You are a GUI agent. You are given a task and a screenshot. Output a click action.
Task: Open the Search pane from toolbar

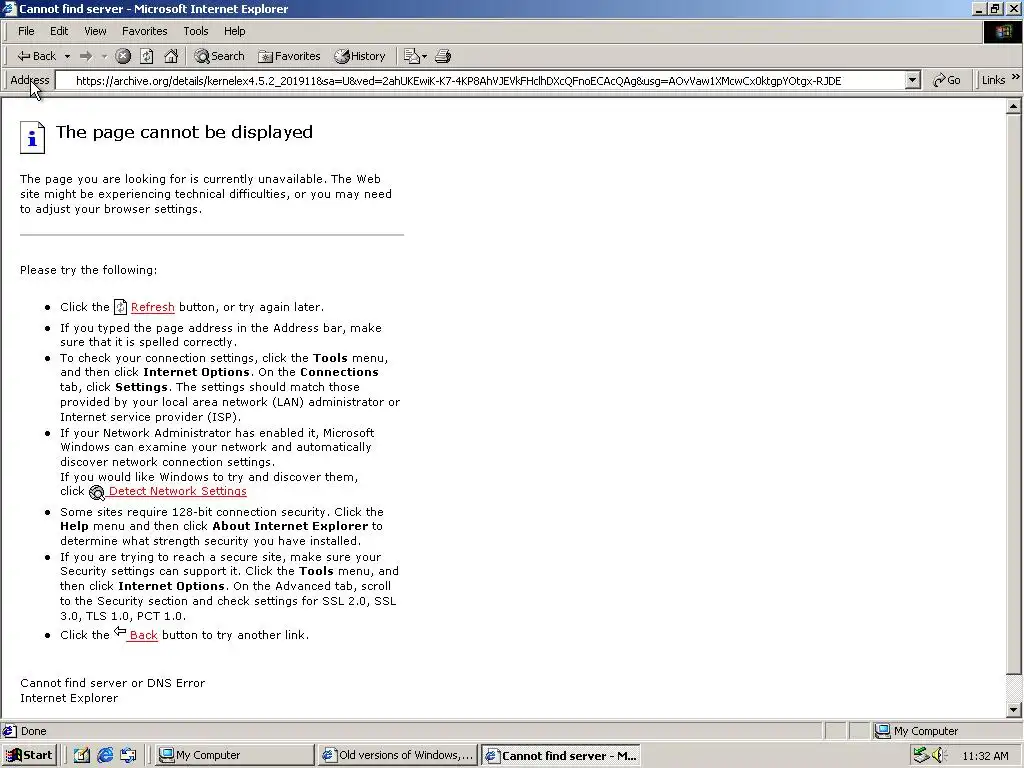[x=219, y=56]
